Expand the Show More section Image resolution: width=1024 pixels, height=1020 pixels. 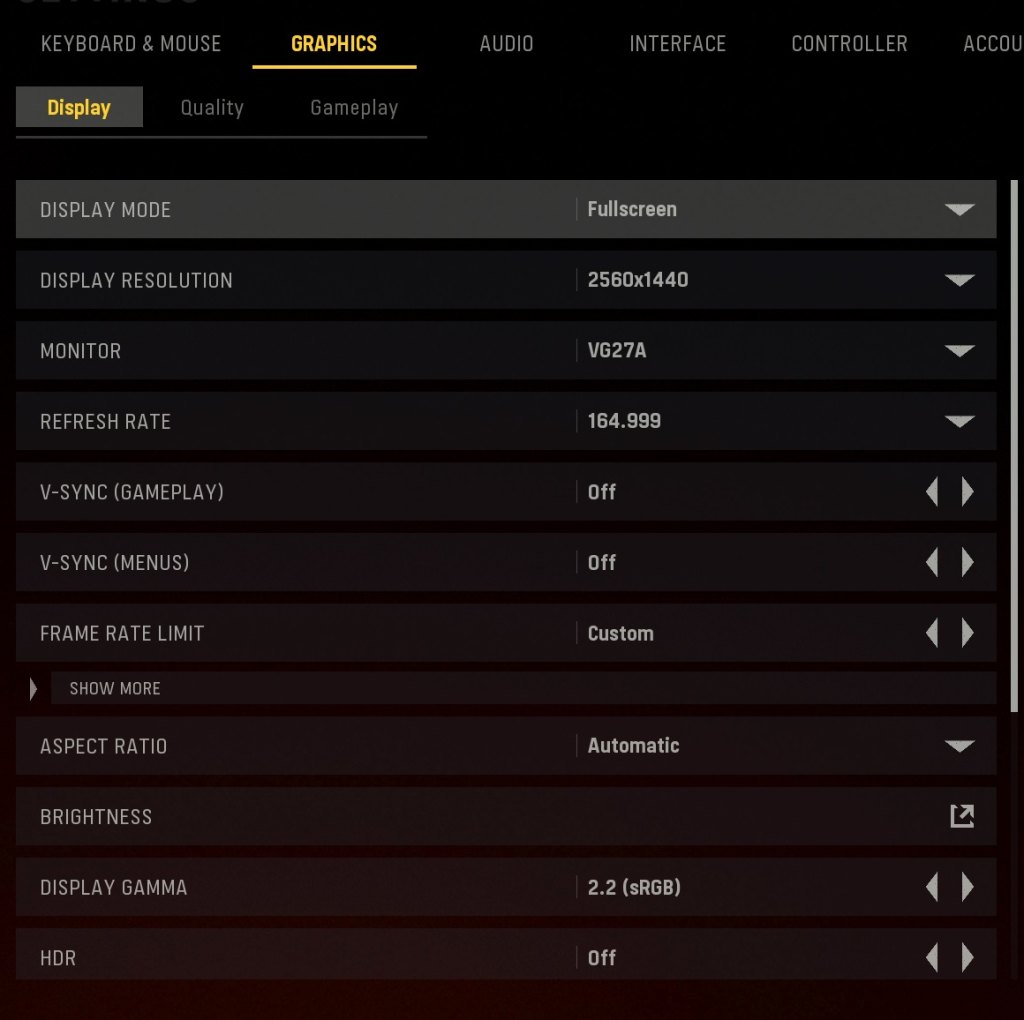point(114,688)
